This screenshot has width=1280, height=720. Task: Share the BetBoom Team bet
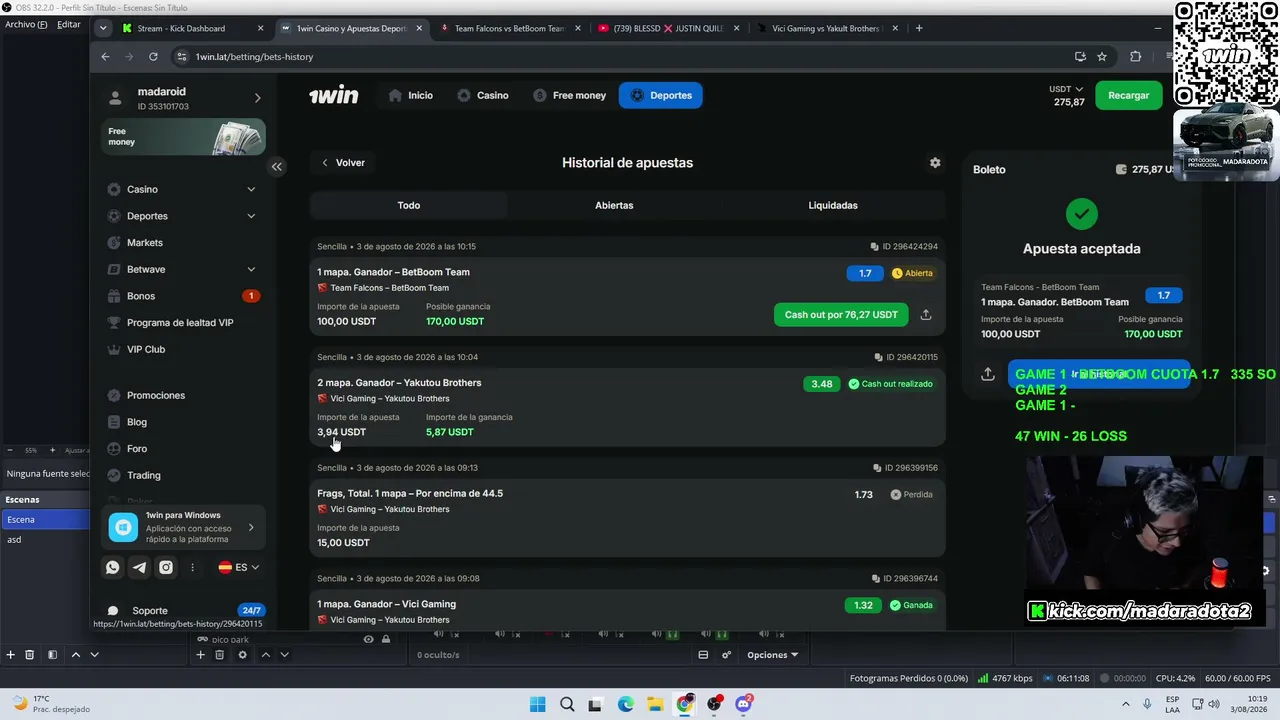[x=926, y=314]
